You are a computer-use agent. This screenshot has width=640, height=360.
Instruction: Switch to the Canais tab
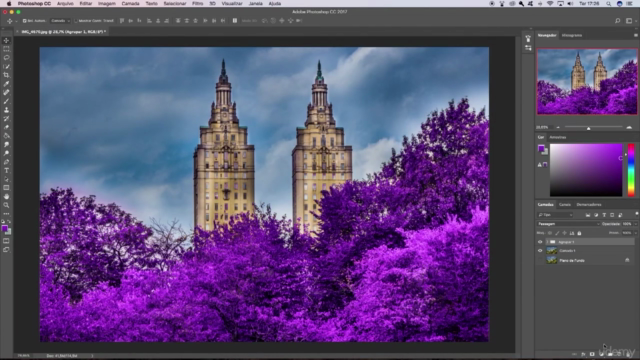(565, 204)
